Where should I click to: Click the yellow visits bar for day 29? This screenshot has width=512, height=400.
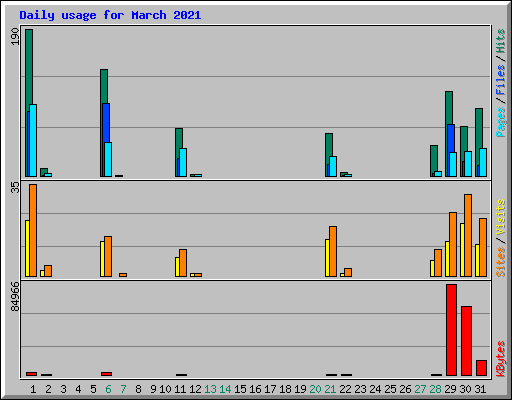tap(447, 259)
